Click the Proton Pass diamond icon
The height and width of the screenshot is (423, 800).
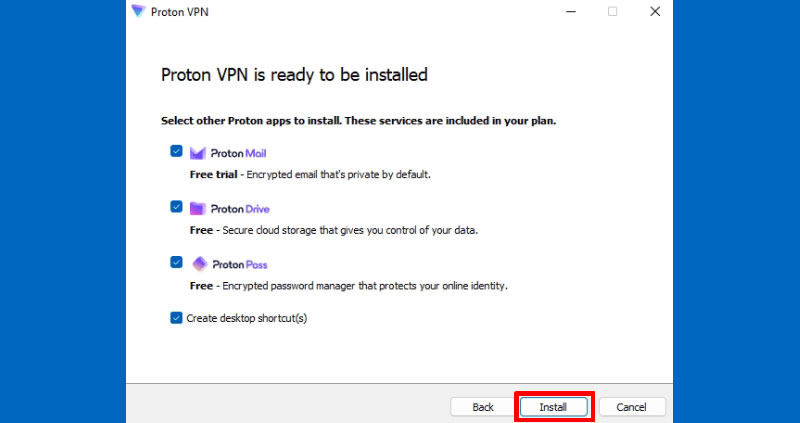coord(197,264)
